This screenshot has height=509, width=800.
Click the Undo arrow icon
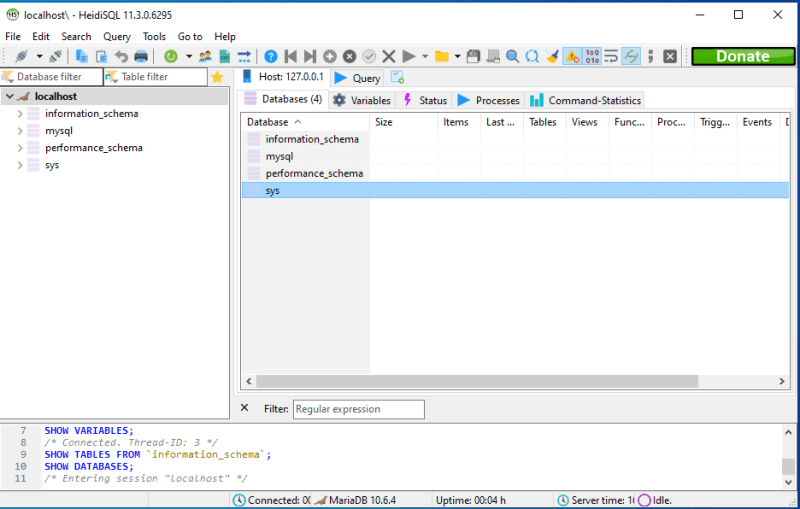coord(121,56)
